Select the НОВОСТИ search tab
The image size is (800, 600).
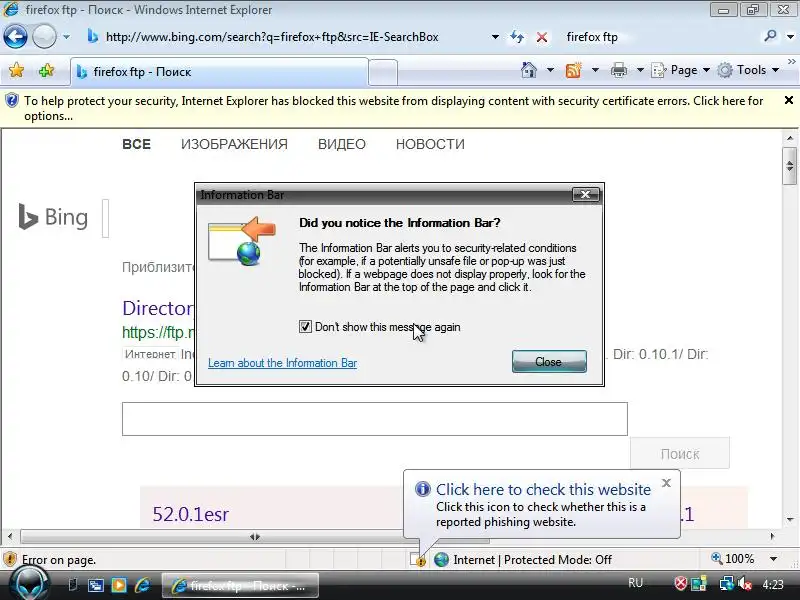coord(430,144)
